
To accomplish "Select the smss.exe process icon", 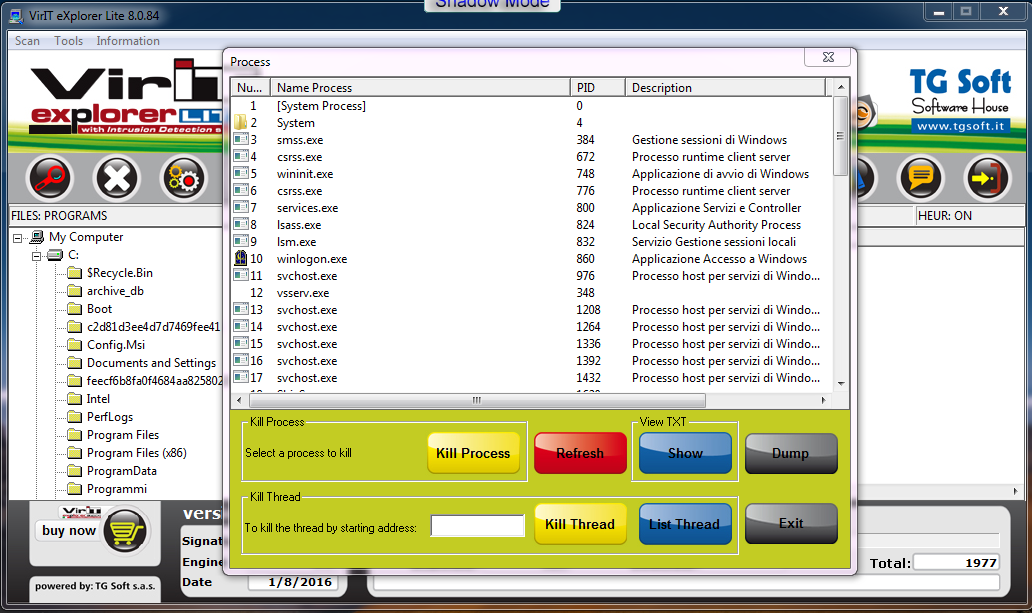I will [x=241, y=139].
